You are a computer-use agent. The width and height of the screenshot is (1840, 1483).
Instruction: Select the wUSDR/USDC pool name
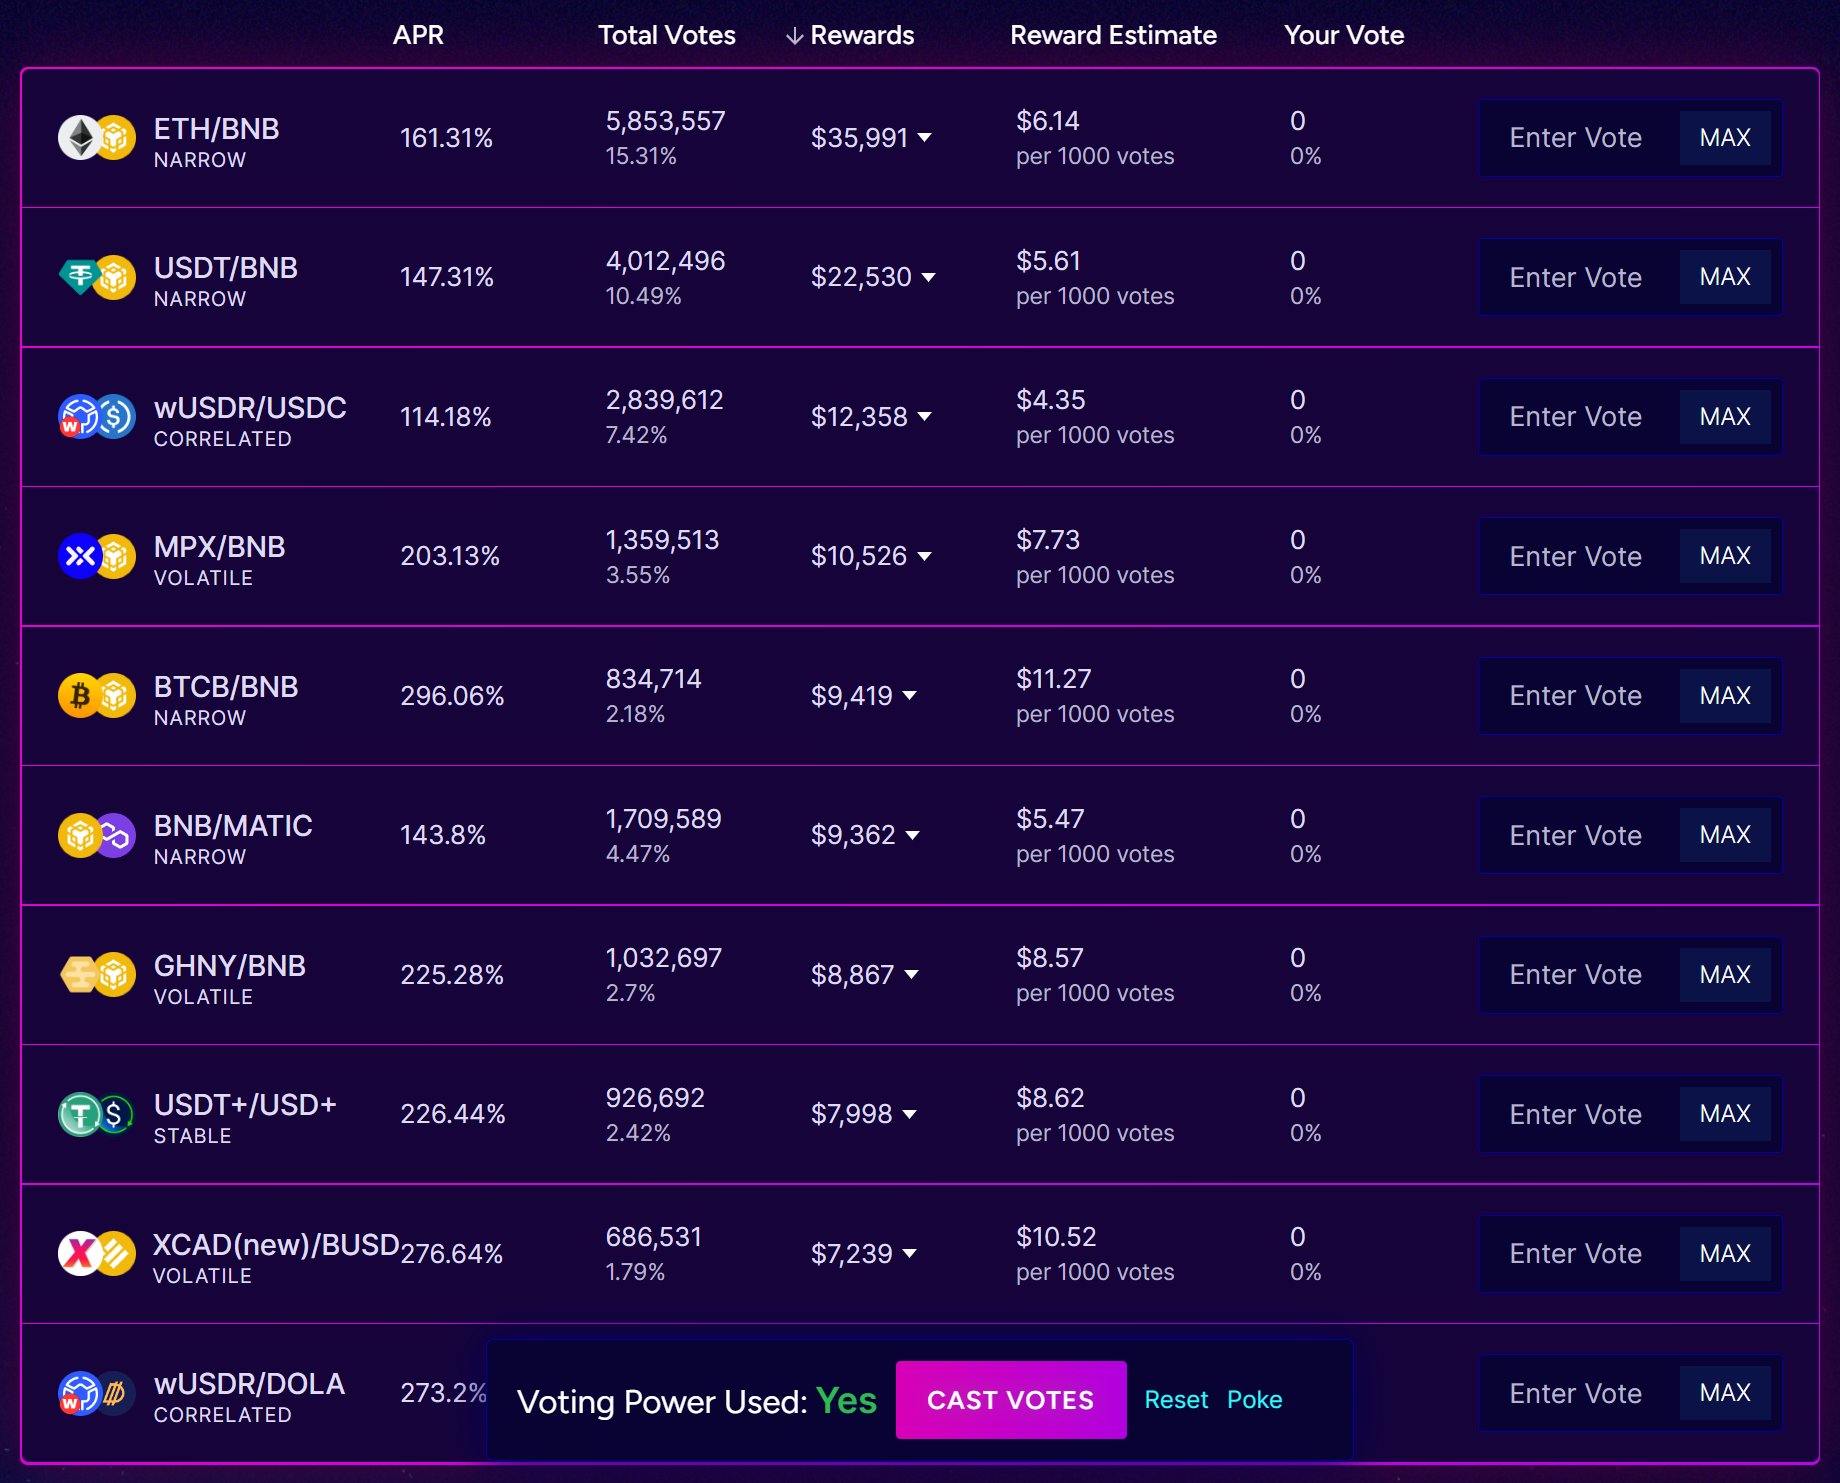[x=250, y=408]
